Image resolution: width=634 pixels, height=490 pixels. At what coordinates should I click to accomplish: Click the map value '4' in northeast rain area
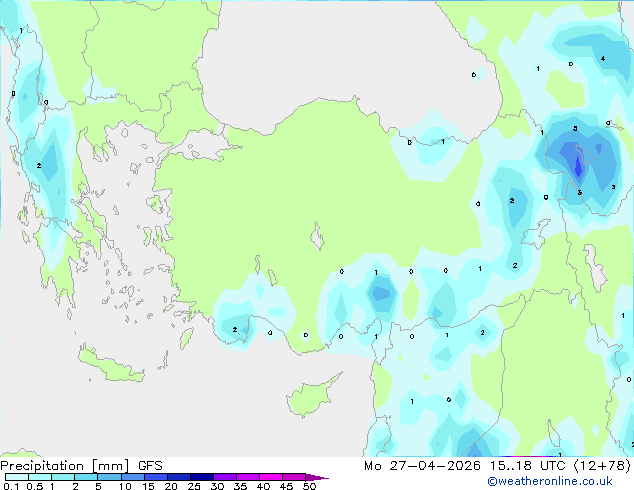coord(603,59)
